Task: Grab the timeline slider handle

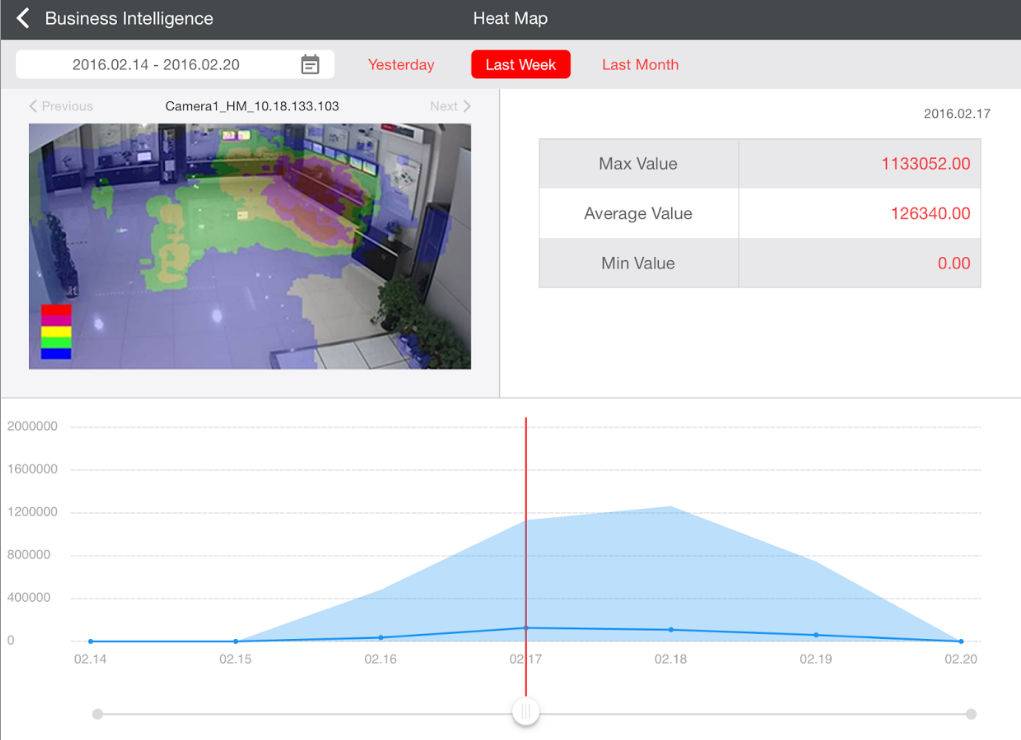Action: pyautogui.click(x=525, y=713)
